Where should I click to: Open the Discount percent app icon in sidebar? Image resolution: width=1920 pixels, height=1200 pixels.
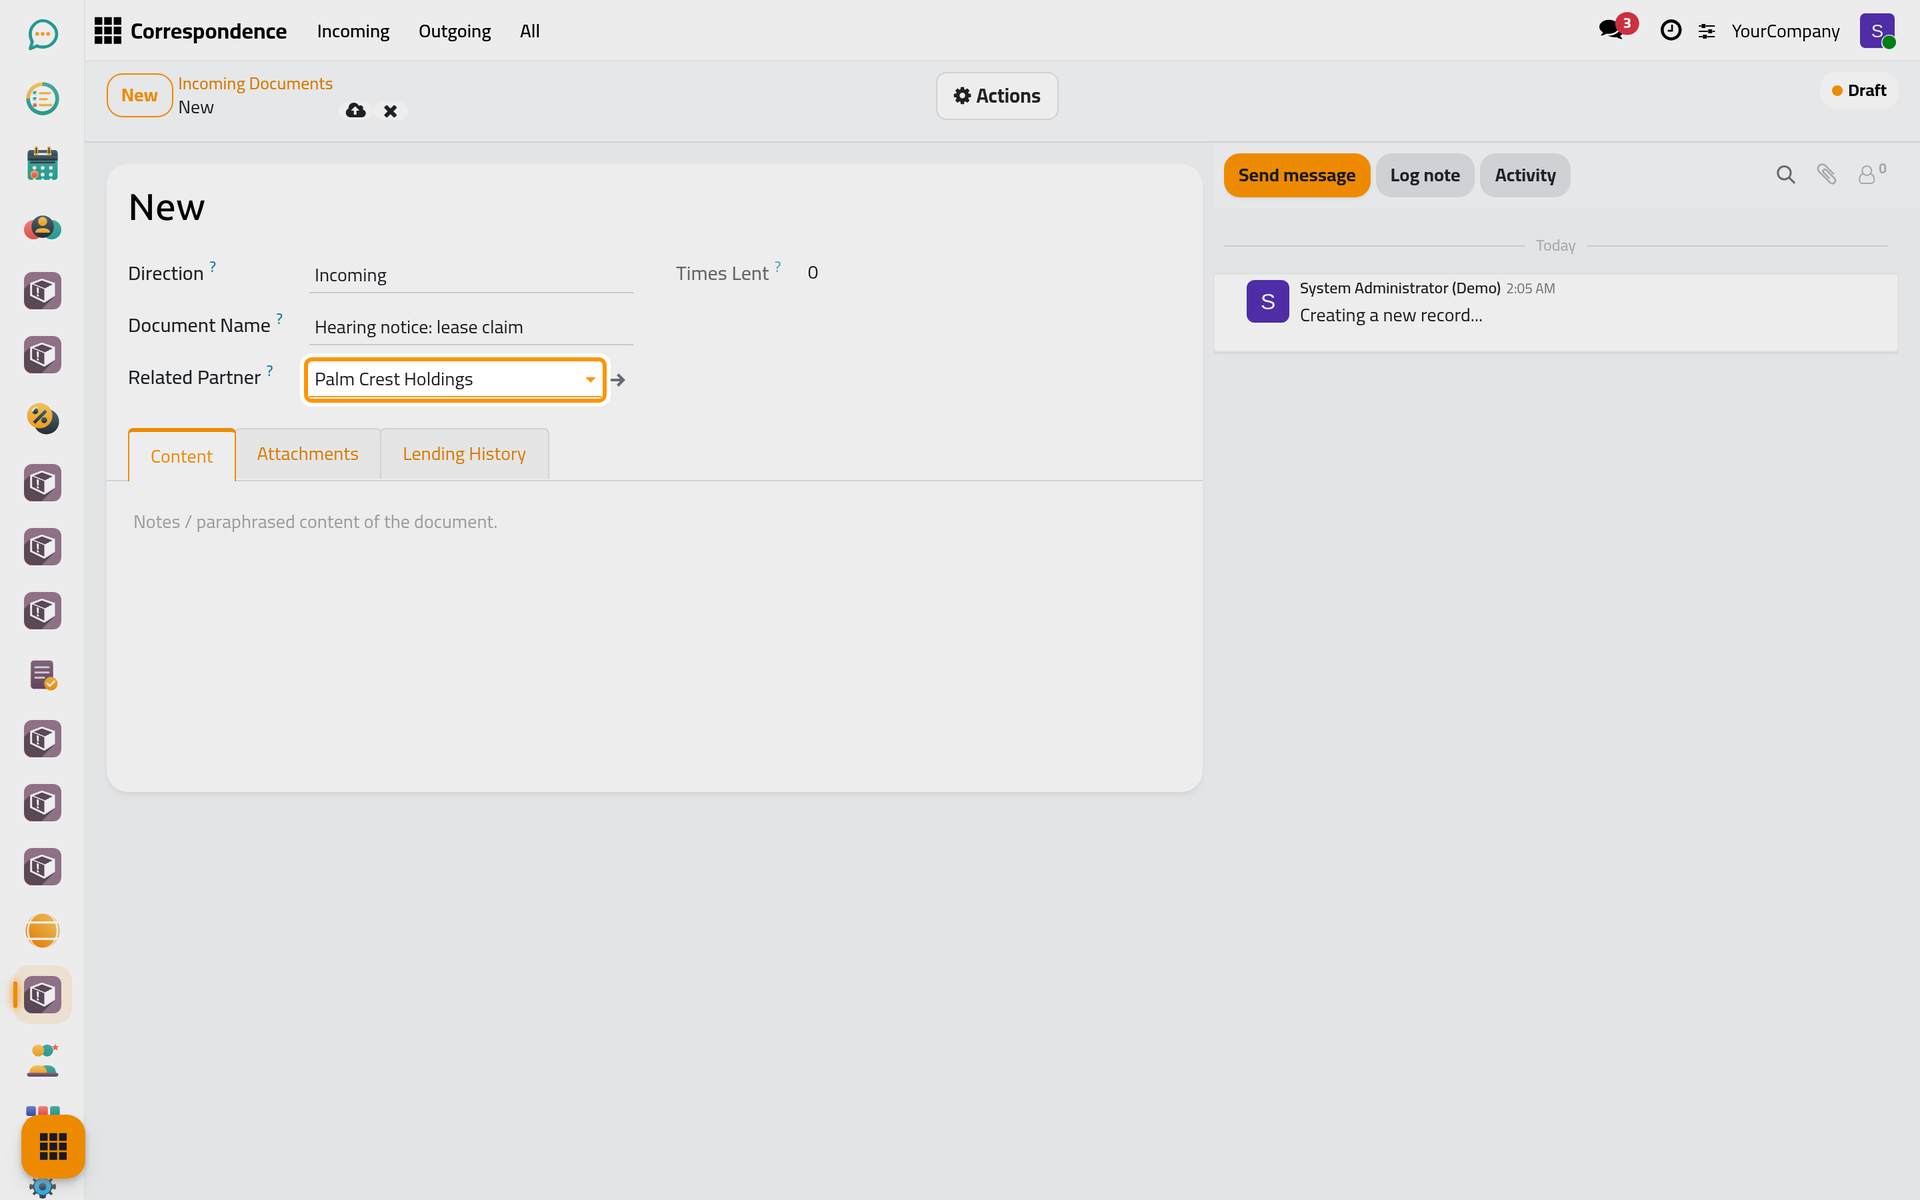[x=42, y=419]
